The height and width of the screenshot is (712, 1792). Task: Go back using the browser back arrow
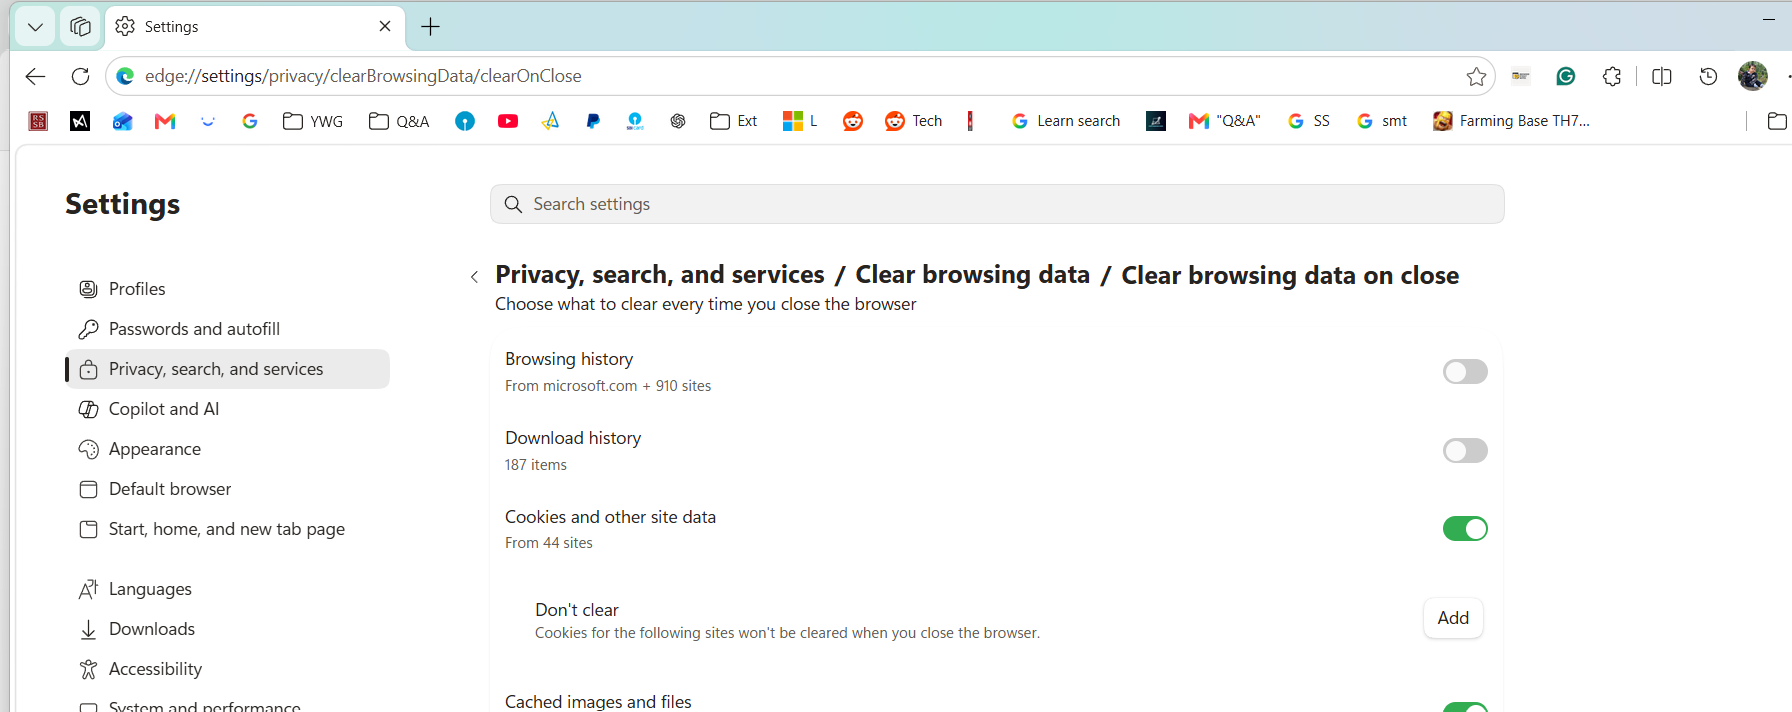click(x=36, y=76)
